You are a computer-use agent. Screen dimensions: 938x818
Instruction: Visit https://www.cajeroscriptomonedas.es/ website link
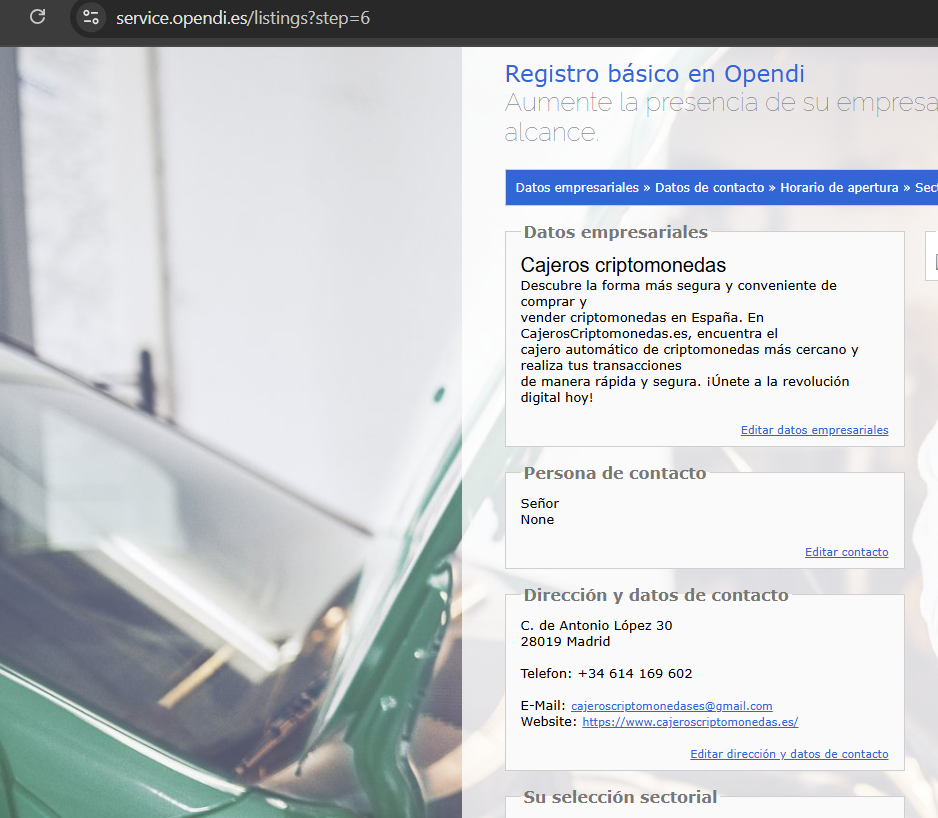click(690, 722)
